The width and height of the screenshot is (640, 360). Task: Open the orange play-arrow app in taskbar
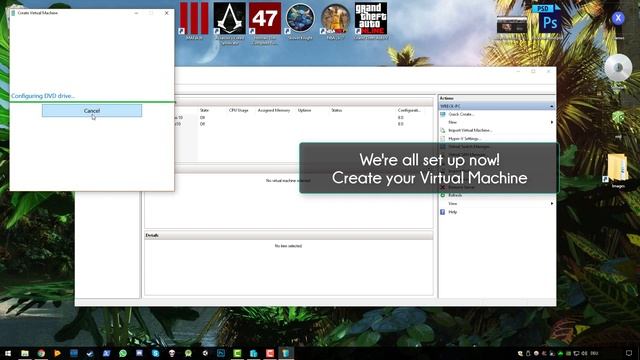pyautogui.click(x=58, y=353)
